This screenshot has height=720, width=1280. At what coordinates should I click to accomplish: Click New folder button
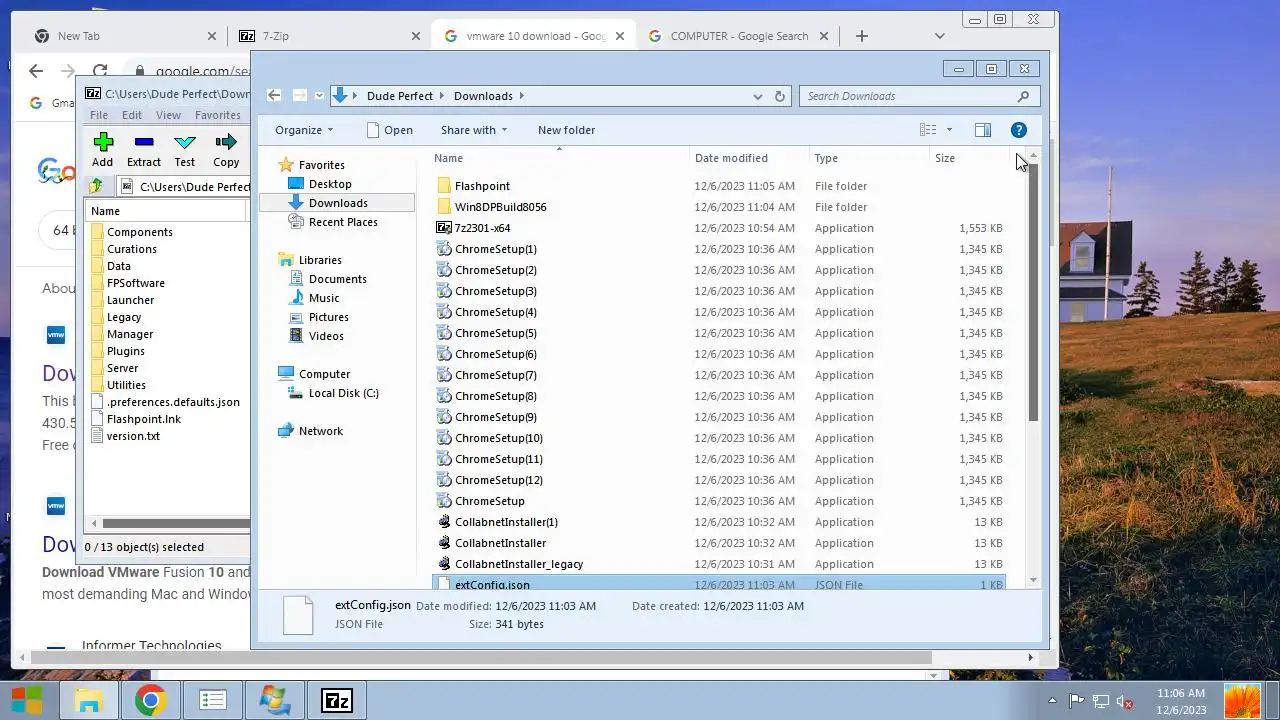click(x=566, y=130)
